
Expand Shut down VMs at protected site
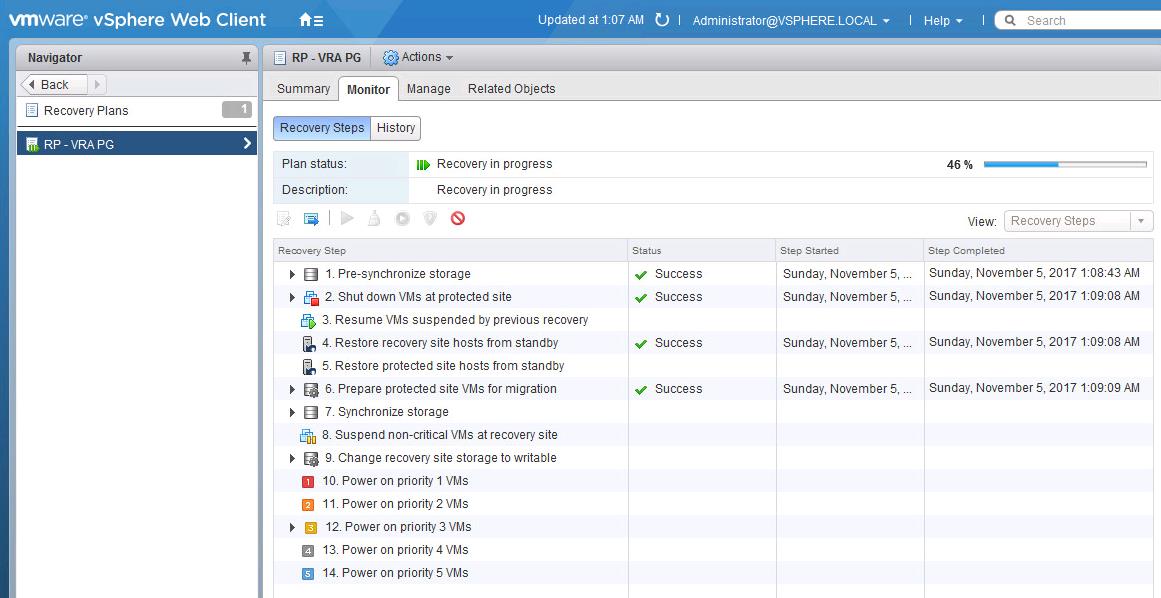pos(293,298)
